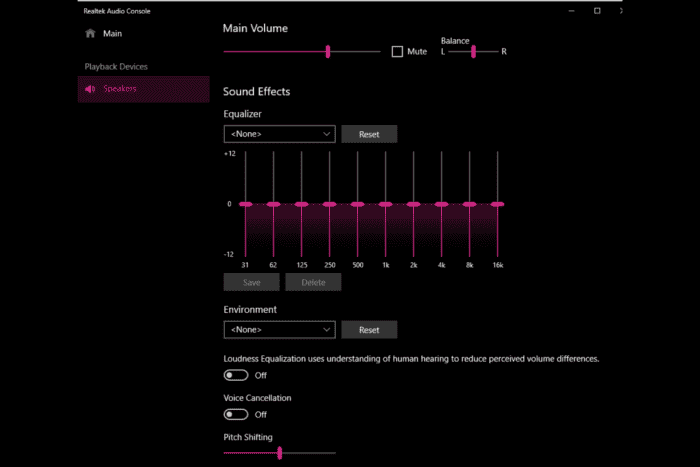Image resolution: width=700 pixels, height=467 pixels.
Task: Click the Balance slider handle
Action: pyautogui.click(x=473, y=51)
